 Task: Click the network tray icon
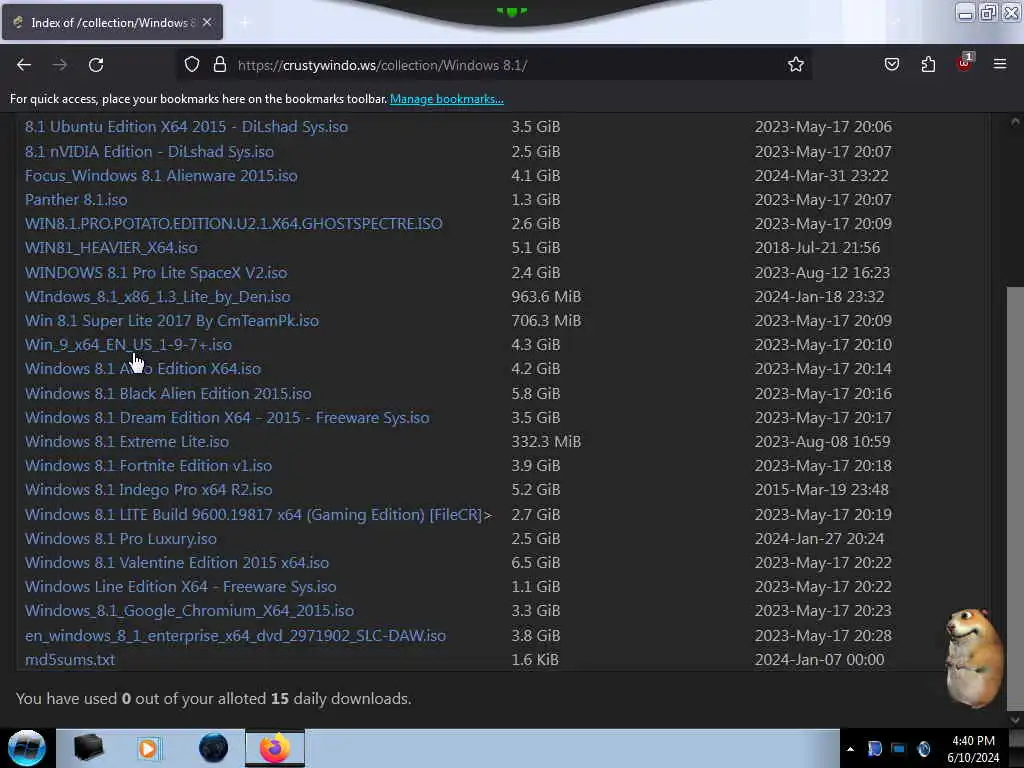[899, 748]
